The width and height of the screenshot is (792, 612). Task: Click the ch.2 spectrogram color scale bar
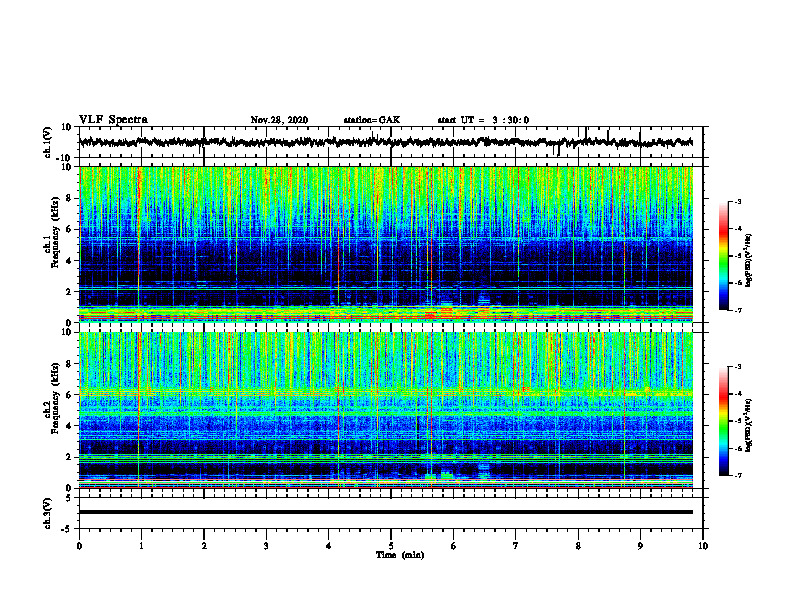724,421
